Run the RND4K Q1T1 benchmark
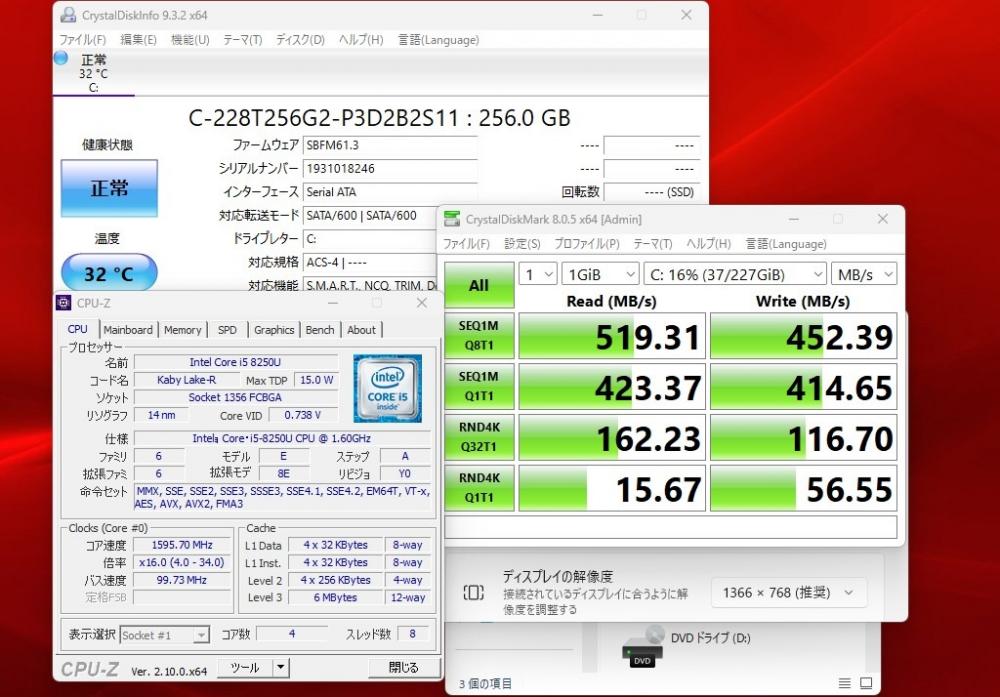Viewport: 1000px width, 697px height. 479,488
